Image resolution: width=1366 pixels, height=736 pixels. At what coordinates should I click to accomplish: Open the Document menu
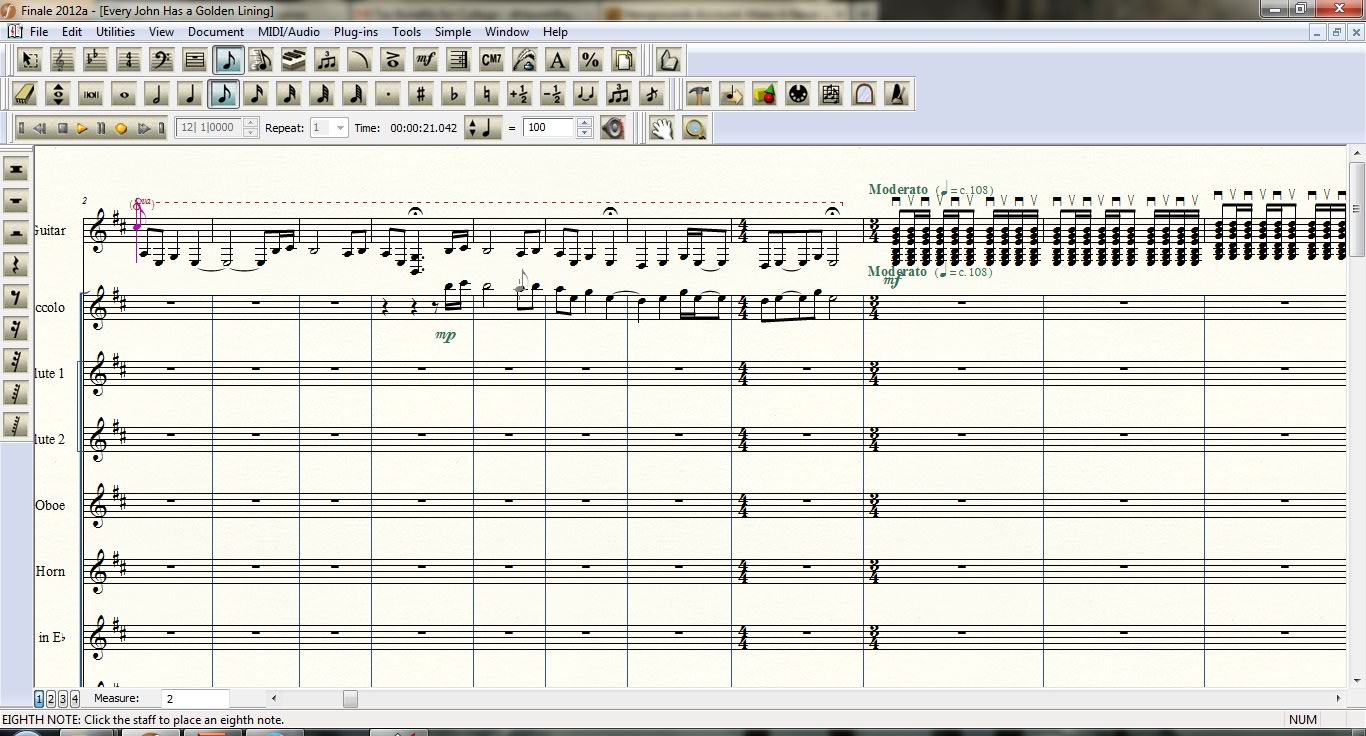[x=216, y=32]
